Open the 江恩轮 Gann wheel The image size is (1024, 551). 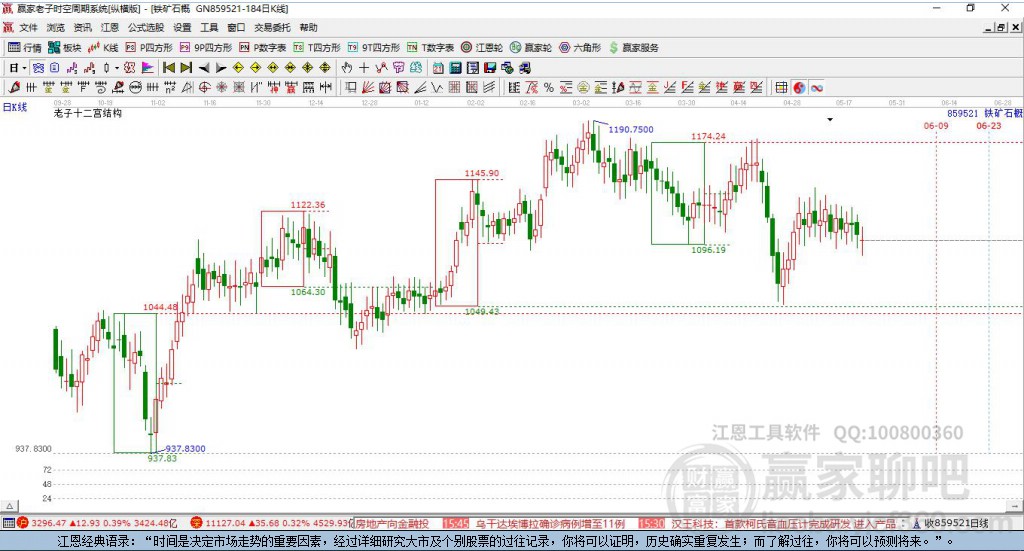point(482,47)
